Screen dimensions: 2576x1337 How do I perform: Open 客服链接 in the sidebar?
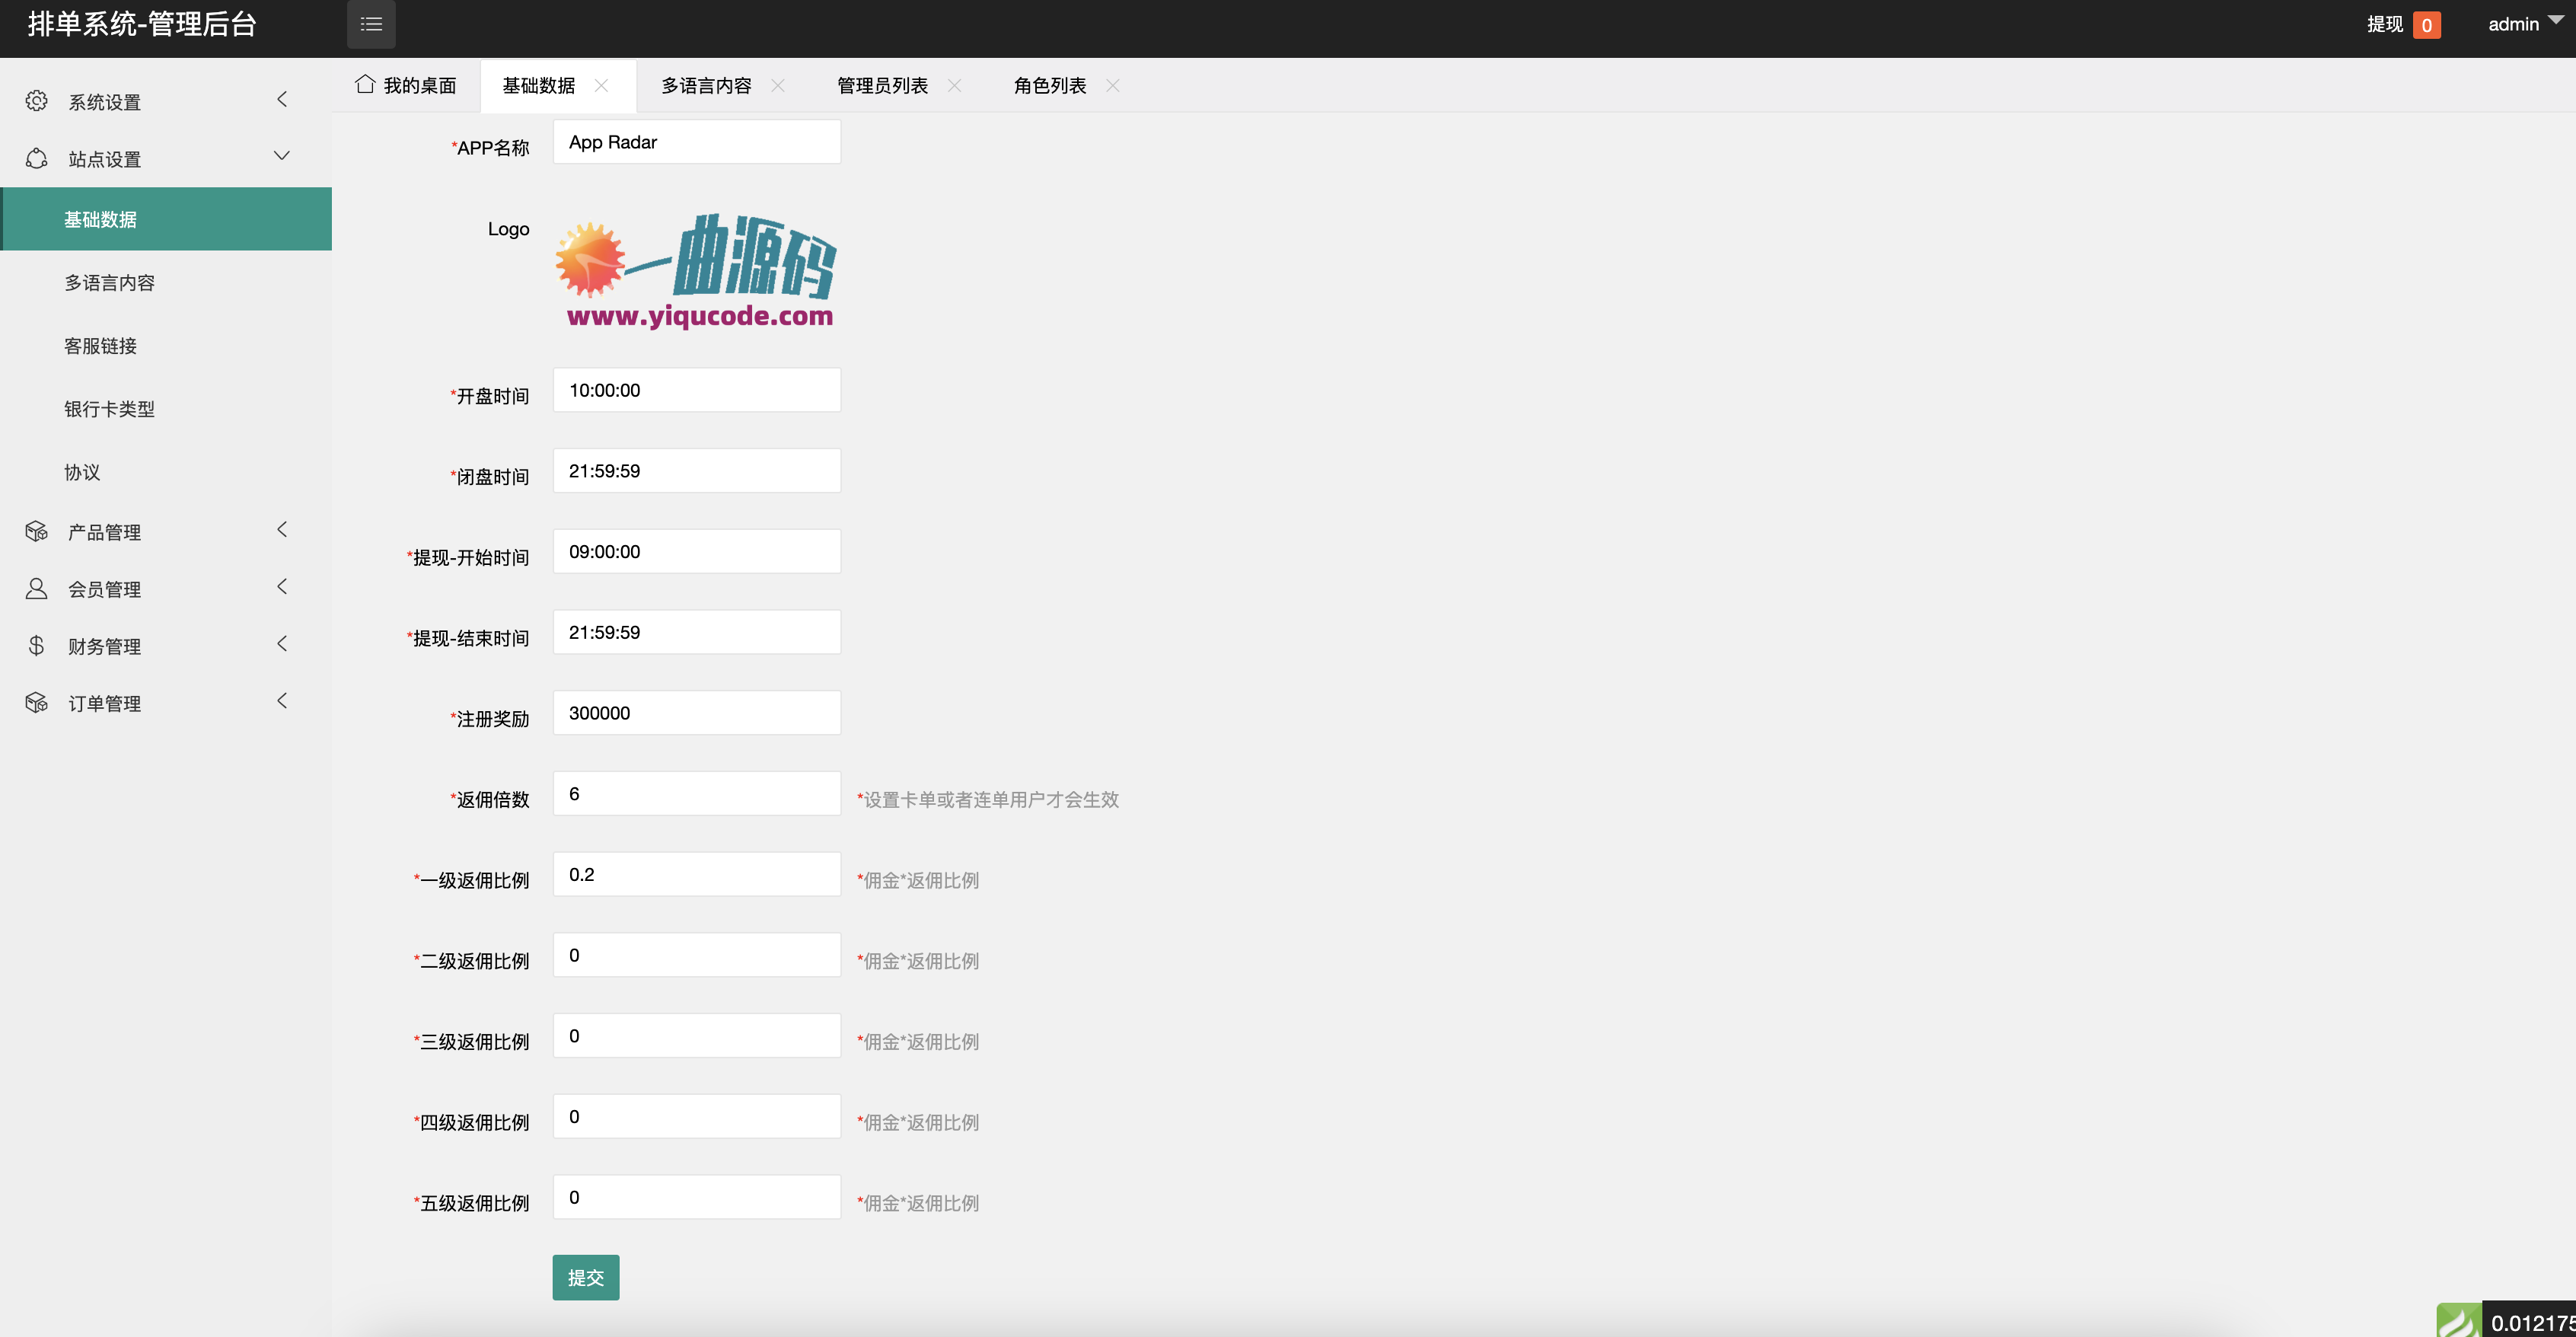[x=166, y=345]
